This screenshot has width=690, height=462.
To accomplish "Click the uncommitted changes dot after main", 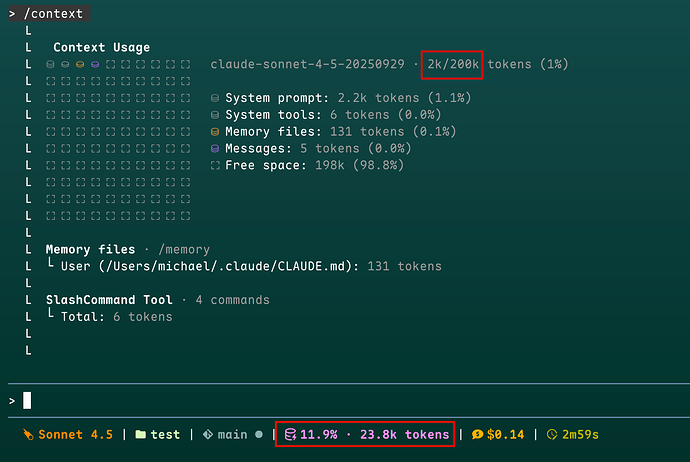I will tap(259, 435).
